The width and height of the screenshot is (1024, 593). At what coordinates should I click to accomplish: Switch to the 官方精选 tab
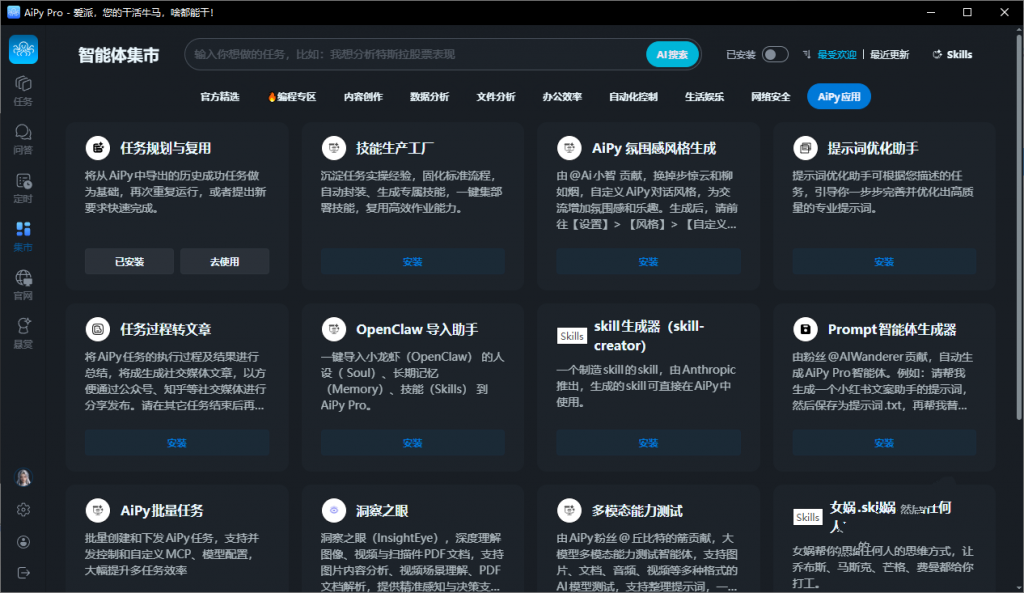click(x=220, y=97)
